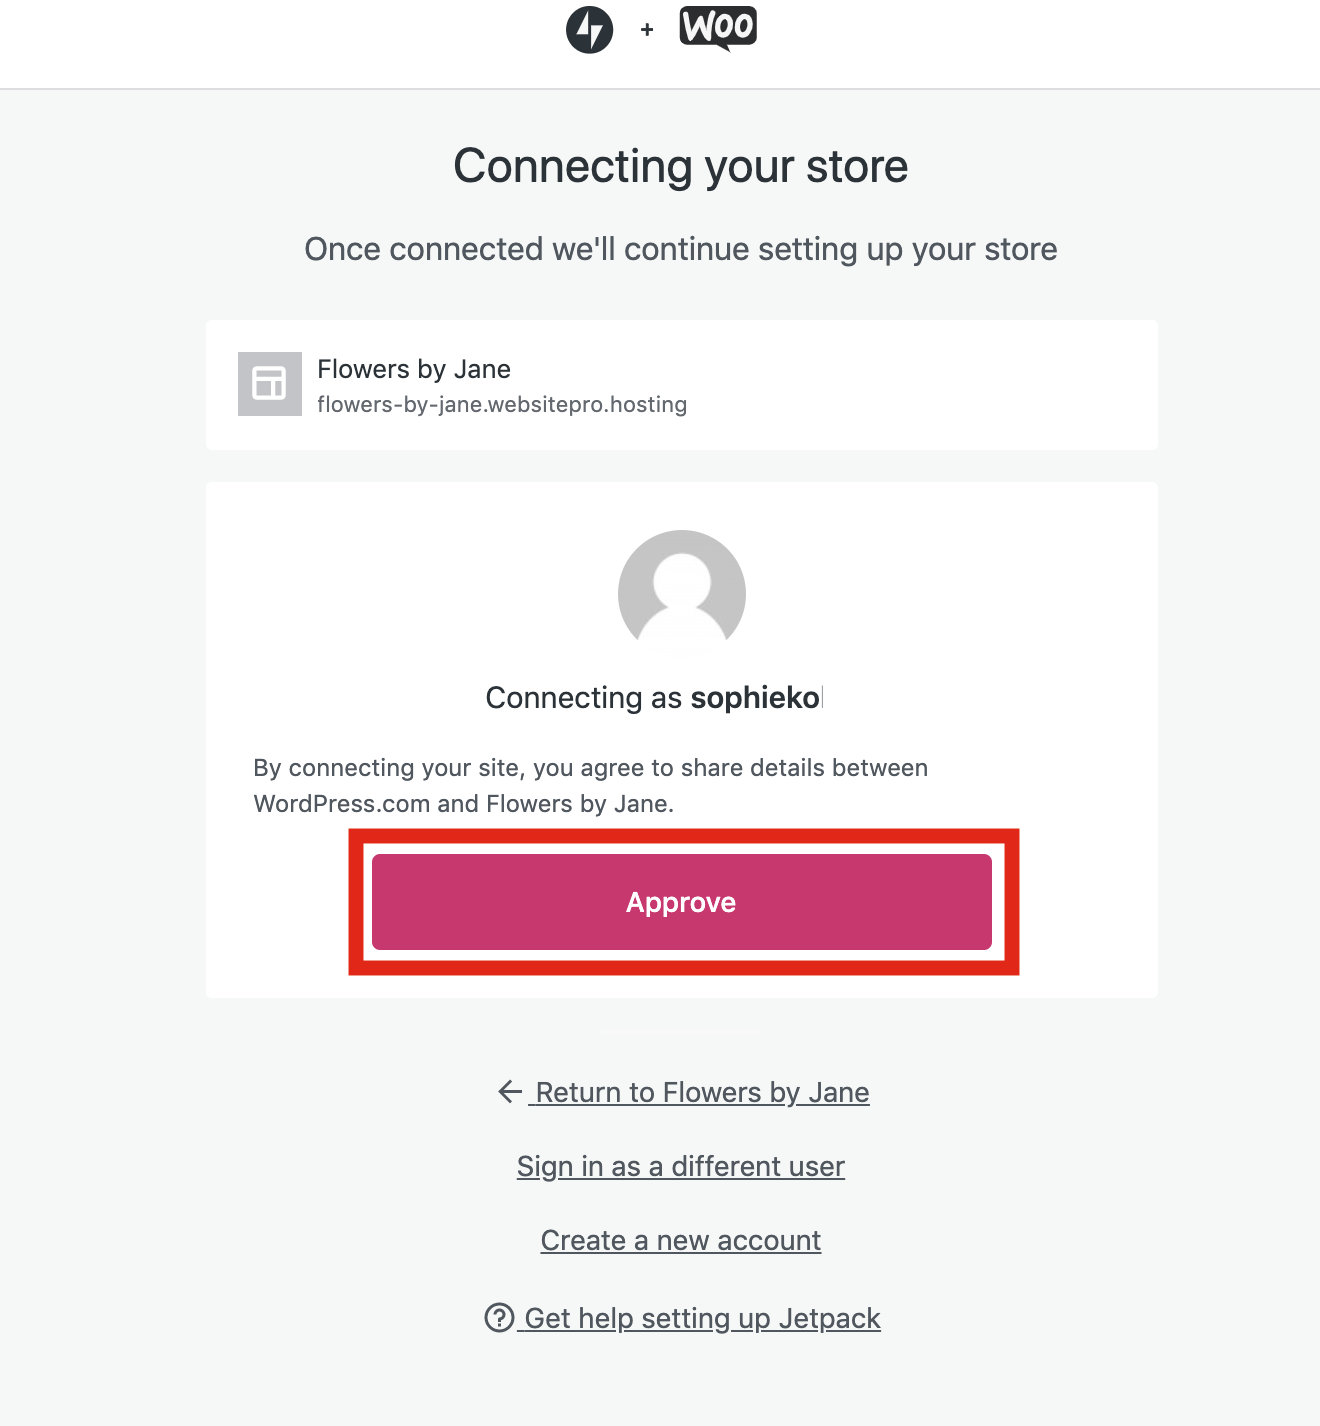This screenshot has width=1320, height=1426.
Task: Choose Sign in as a different user
Action: tap(681, 1166)
